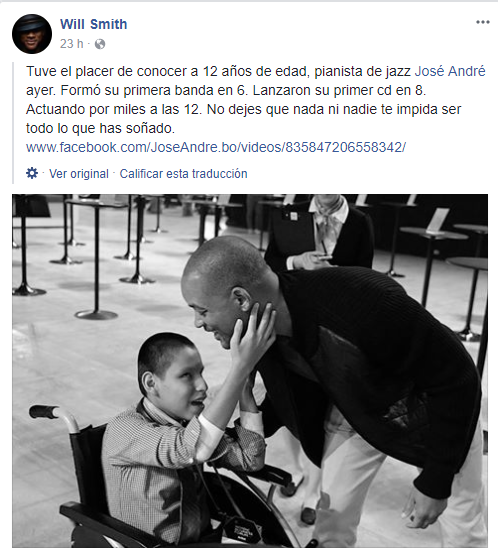Click the tag hanging from the wheelchair

241,530
